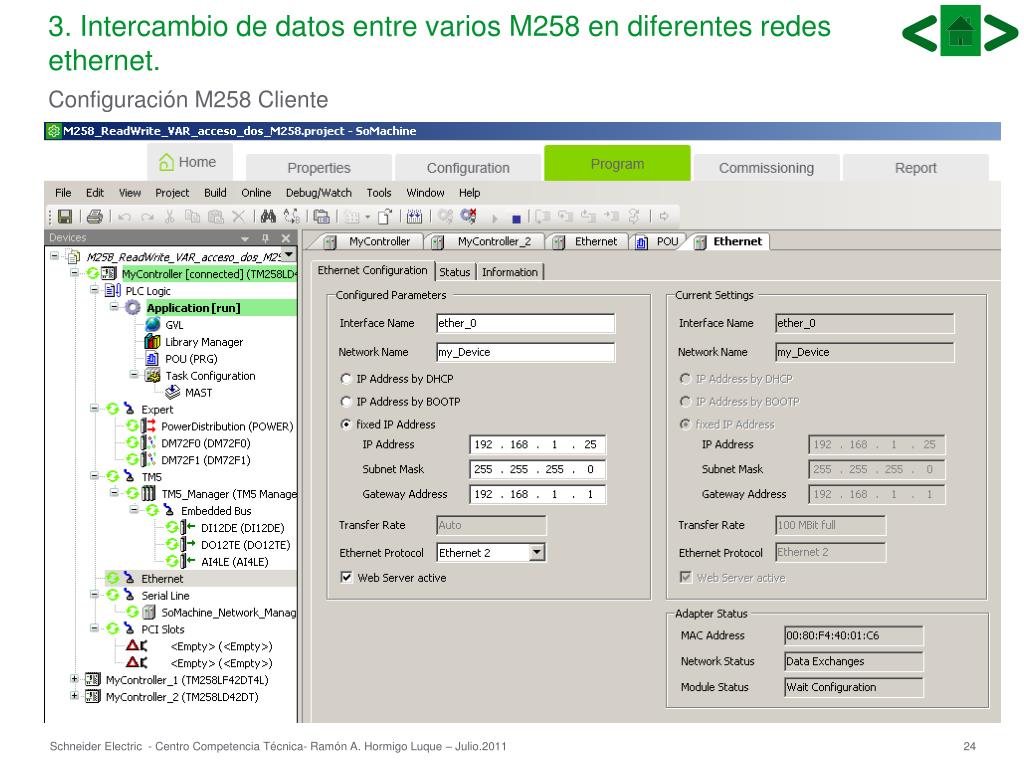Pin the Devices panel with pushpin icon
This screenshot has width=1024, height=768.
coord(265,238)
